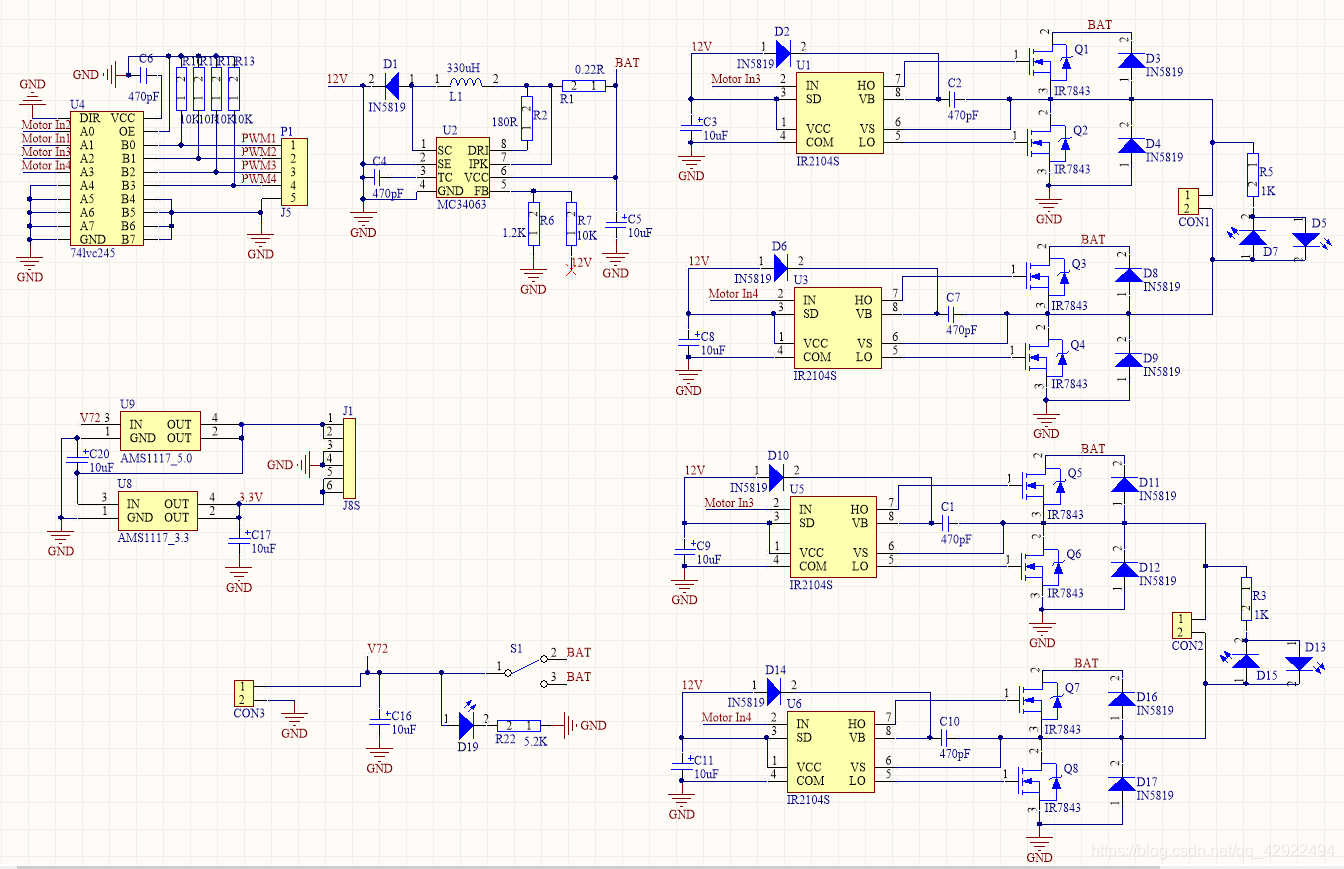The width and height of the screenshot is (1344, 869).
Task: Click the U6 IR2104S driver chip
Action: 833,751
